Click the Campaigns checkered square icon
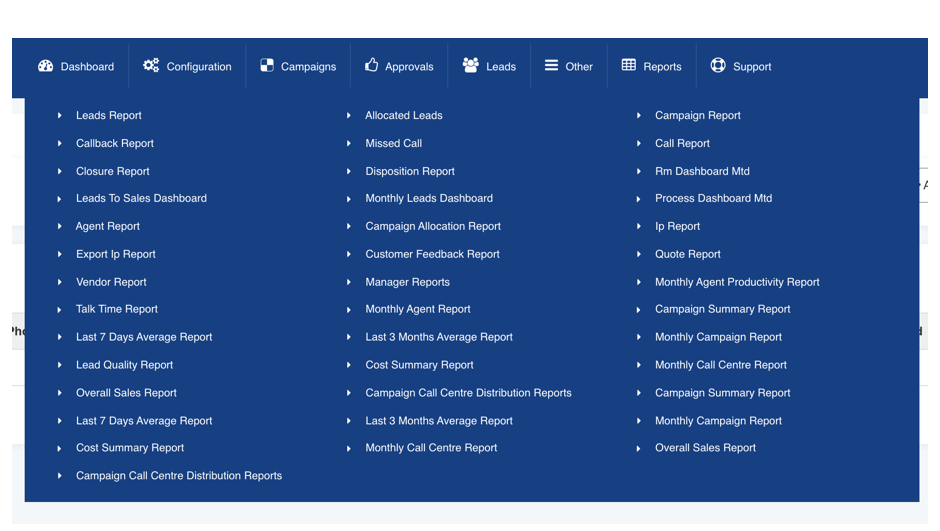Viewport: 940px width, 531px height. (x=267, y=66)
